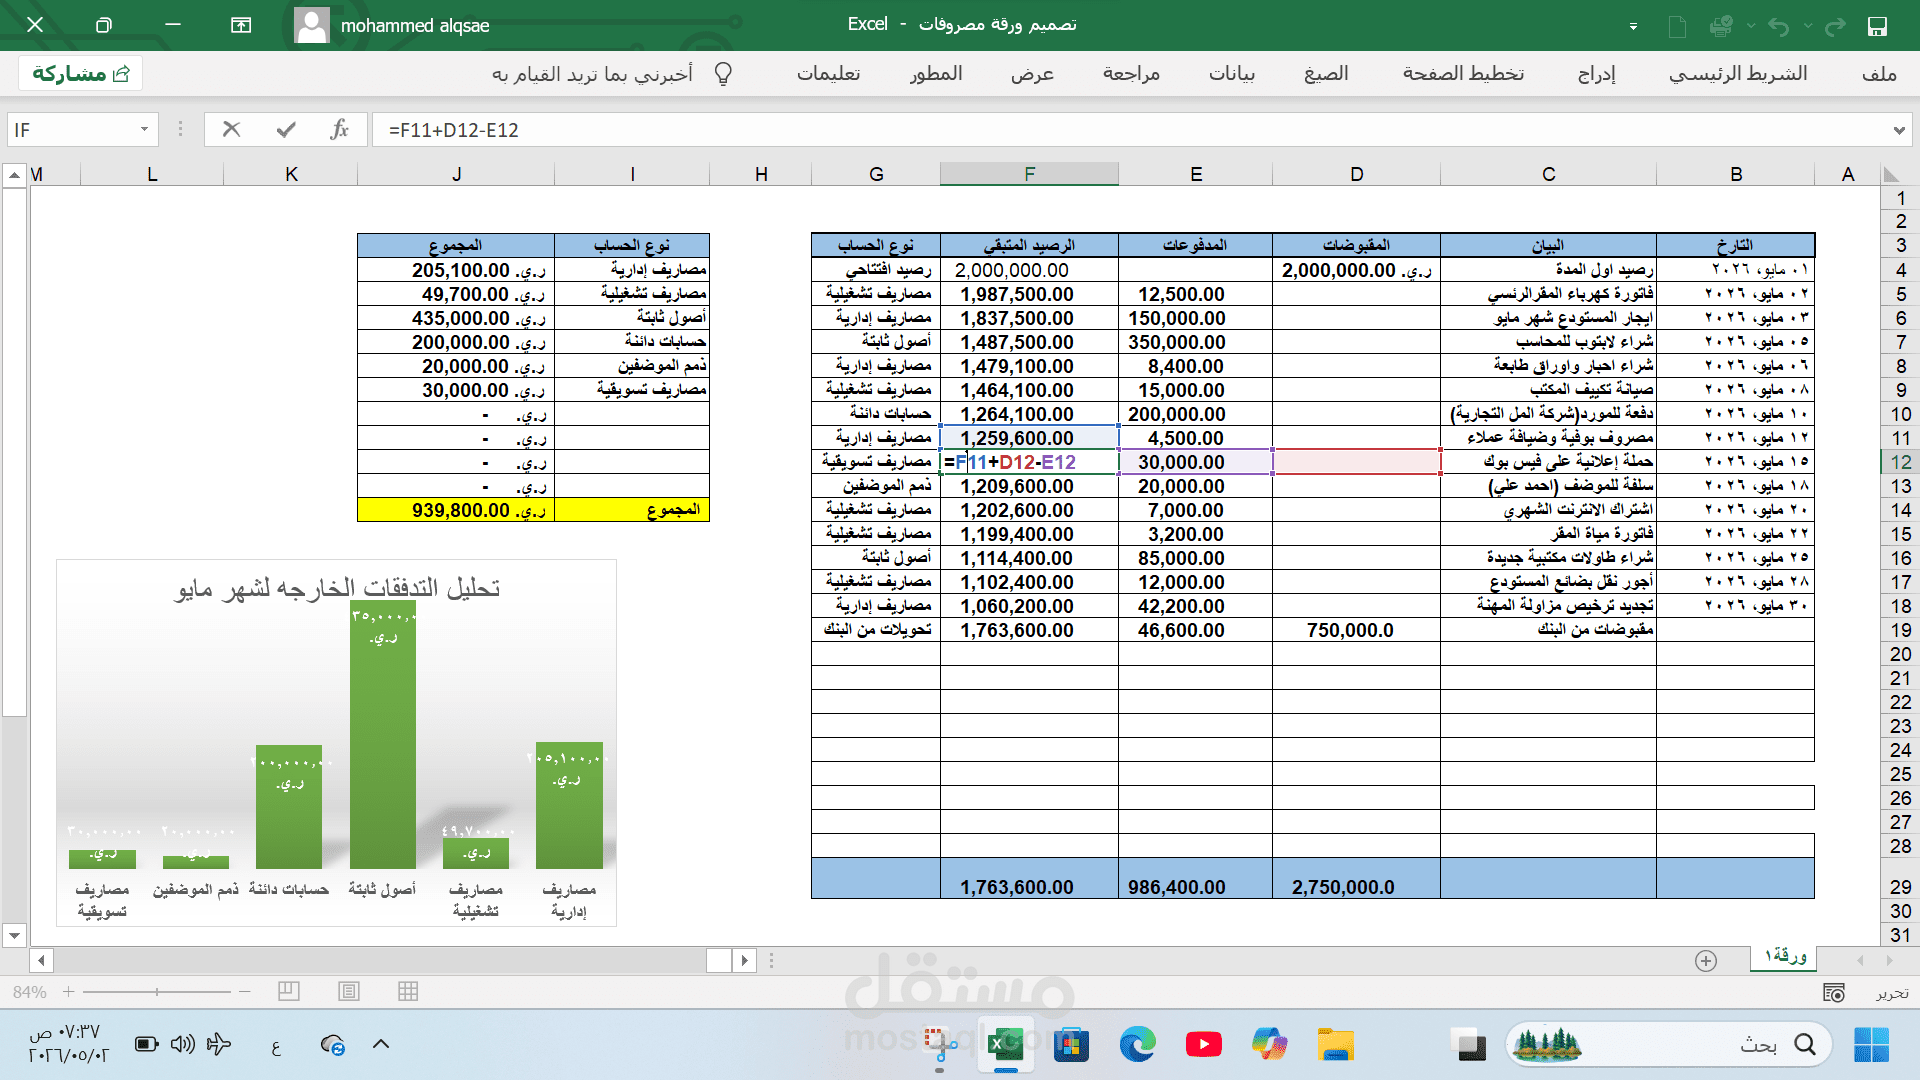Click the Undo arrow in the title bar
Viewport: 1920px width, 1080px height.
1778,26
